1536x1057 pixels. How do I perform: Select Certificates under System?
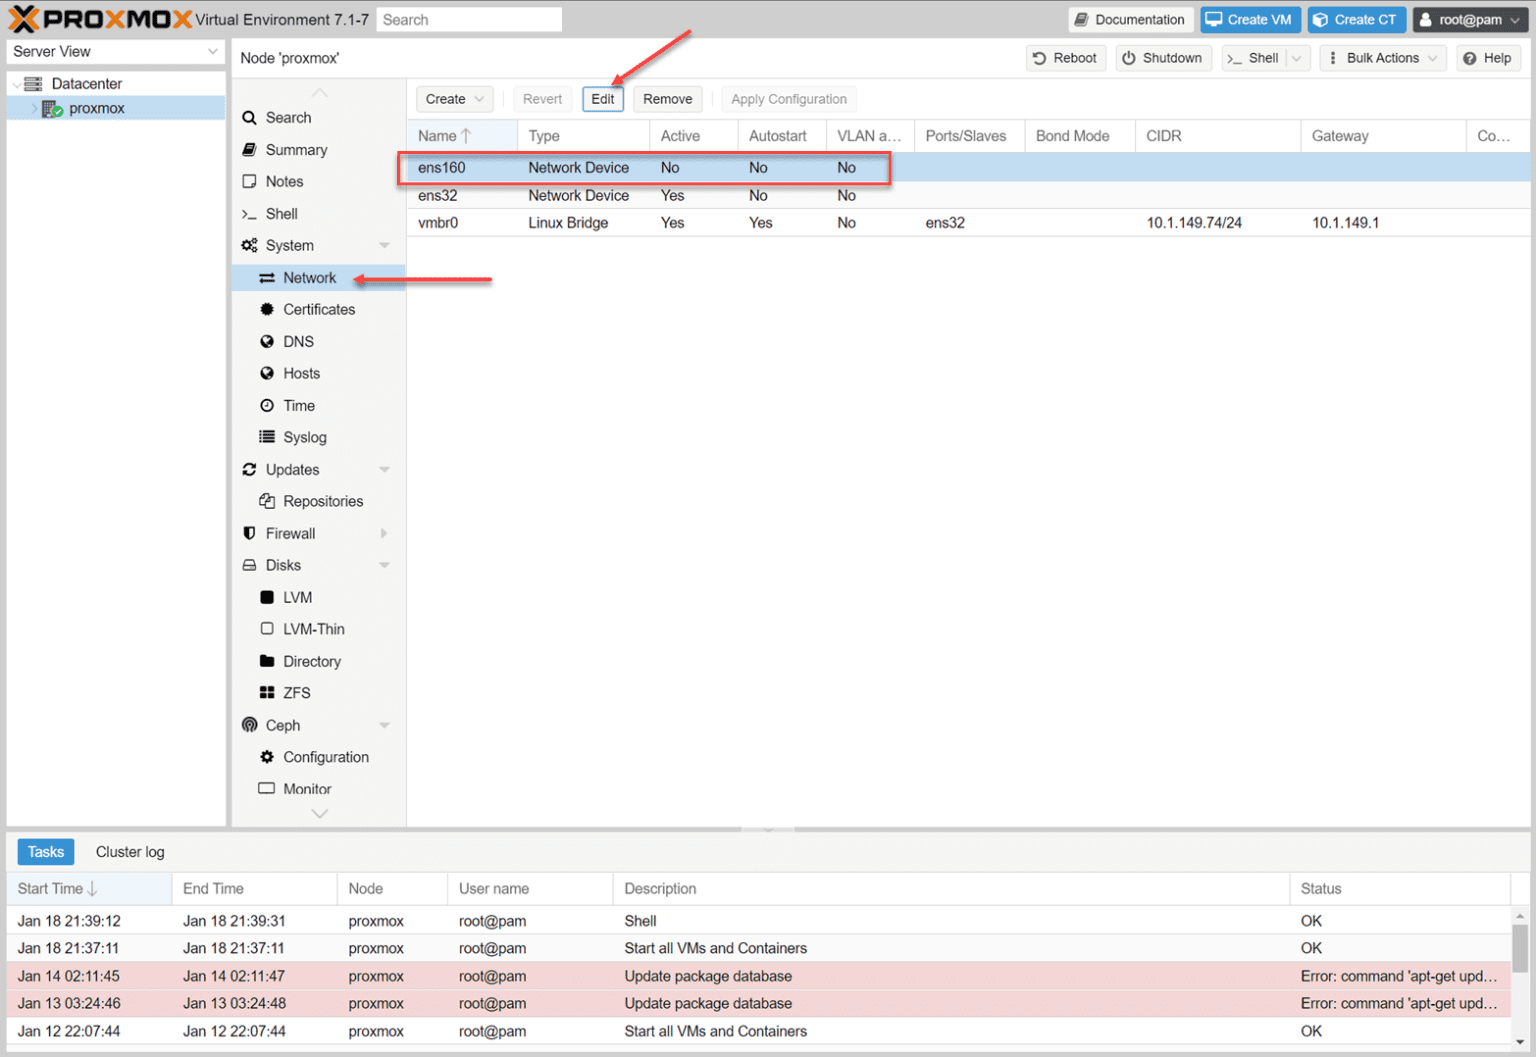[319, 309]
